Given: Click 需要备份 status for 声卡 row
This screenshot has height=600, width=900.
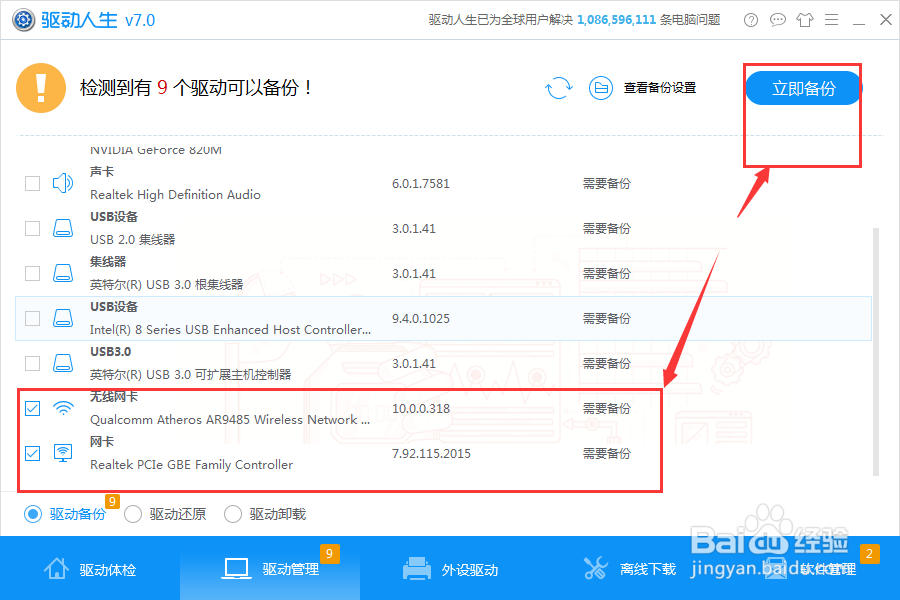Looking at the screenshot, I should [607, 184].
